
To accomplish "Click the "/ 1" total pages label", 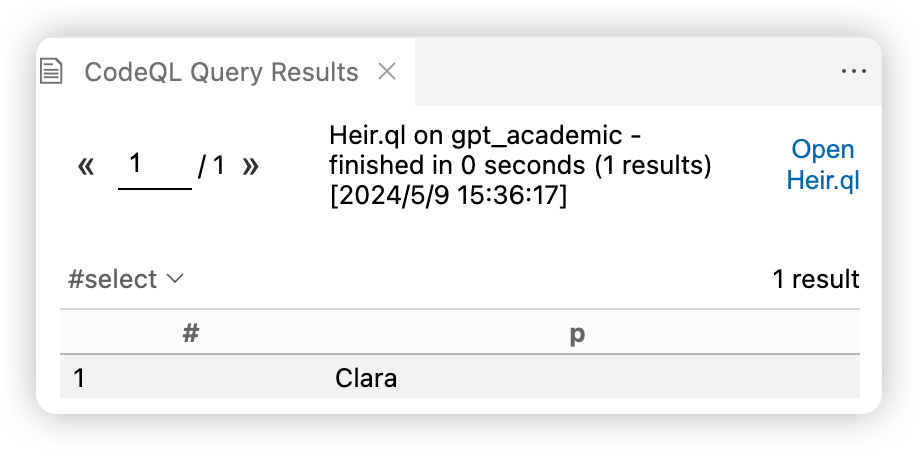I will point(211,166).
